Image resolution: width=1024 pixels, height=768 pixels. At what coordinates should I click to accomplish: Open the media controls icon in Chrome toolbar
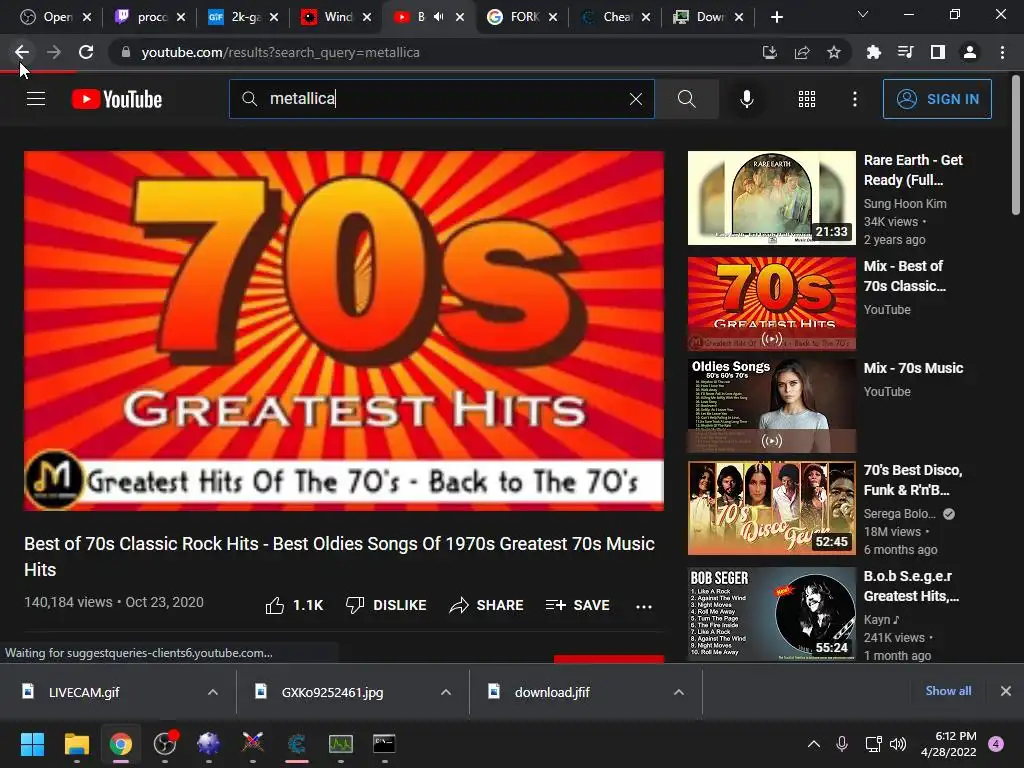click(905, 52)
